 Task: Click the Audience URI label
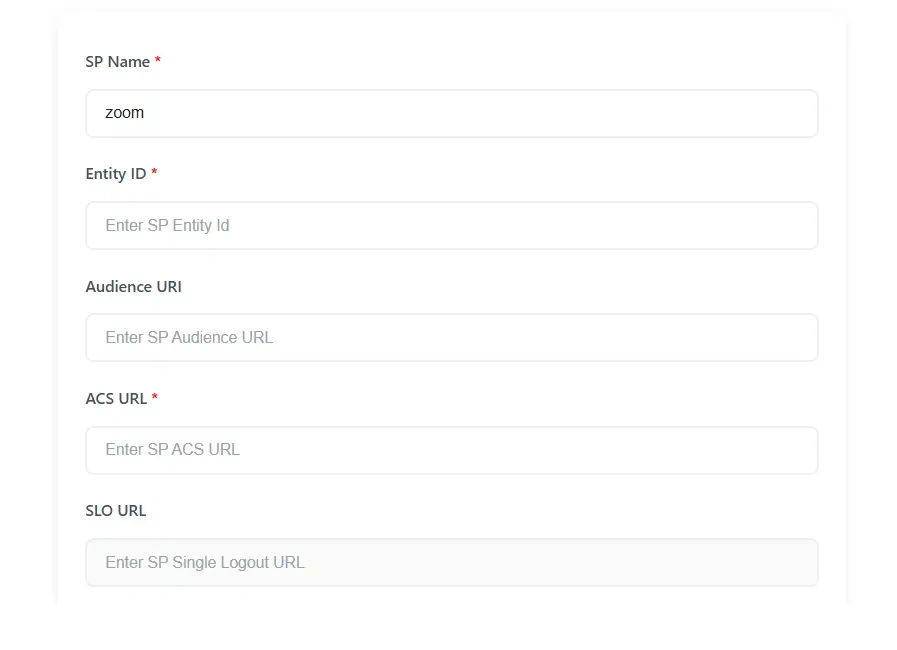[133, 286]
